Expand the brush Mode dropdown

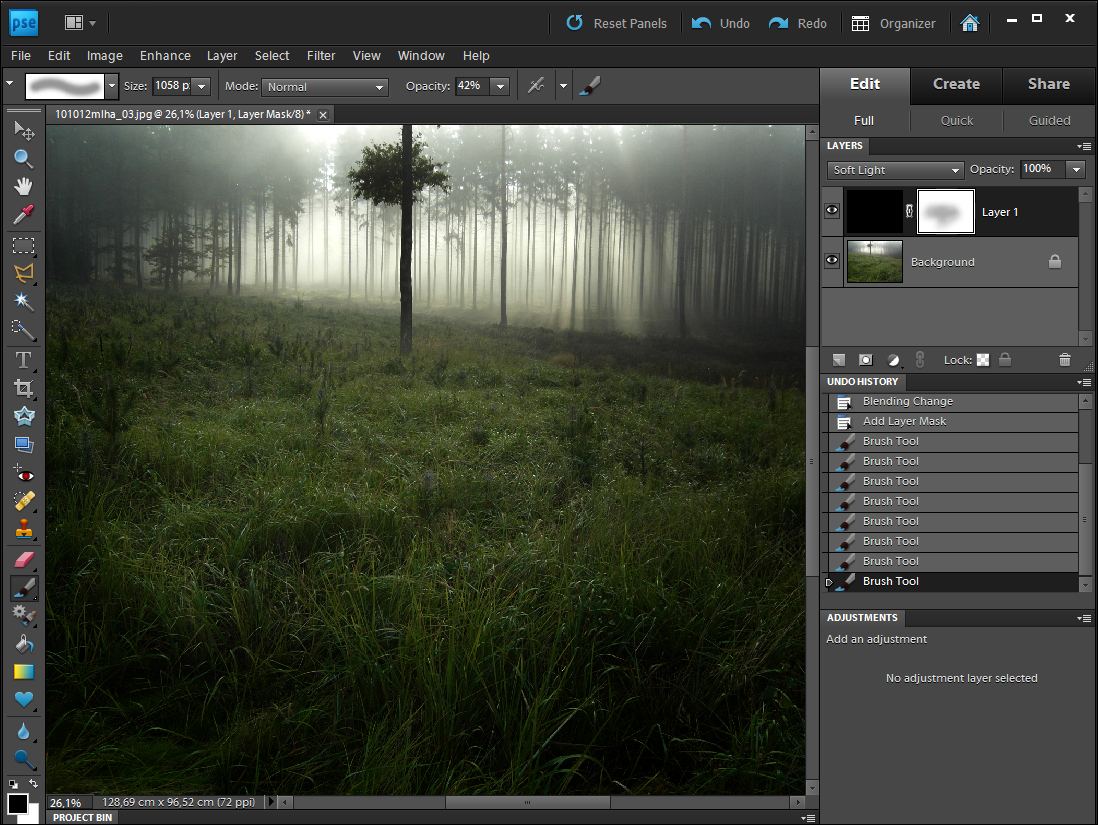coord(325,87)
